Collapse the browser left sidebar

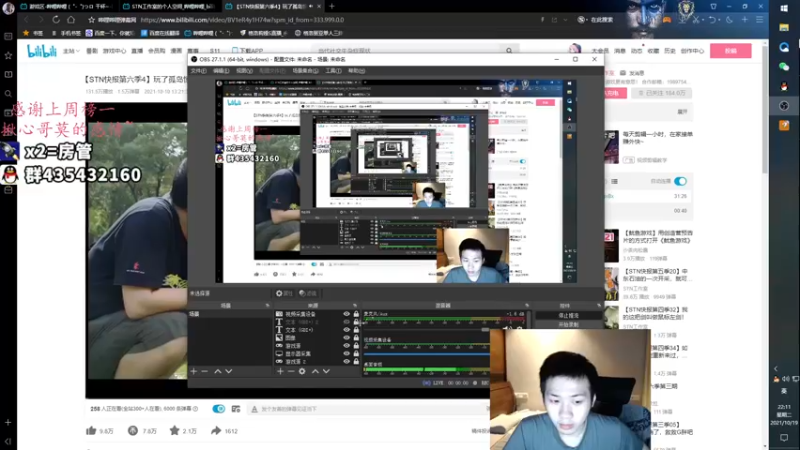pos(8,441)
